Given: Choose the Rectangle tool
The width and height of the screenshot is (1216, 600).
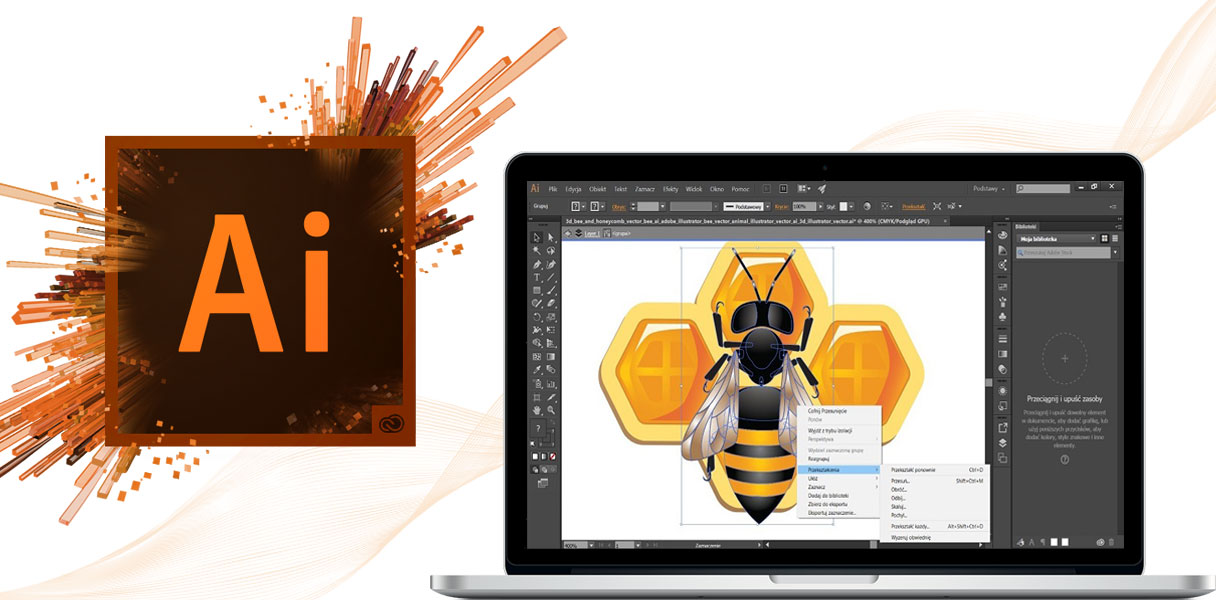Looking at the screenshot, I should coord(537,290).
